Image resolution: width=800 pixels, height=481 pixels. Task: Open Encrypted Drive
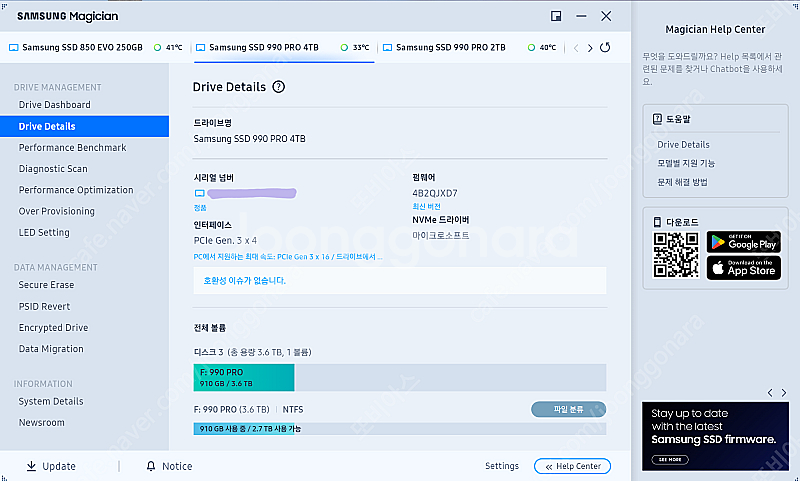pyautogui.click(x=54, y=327)
